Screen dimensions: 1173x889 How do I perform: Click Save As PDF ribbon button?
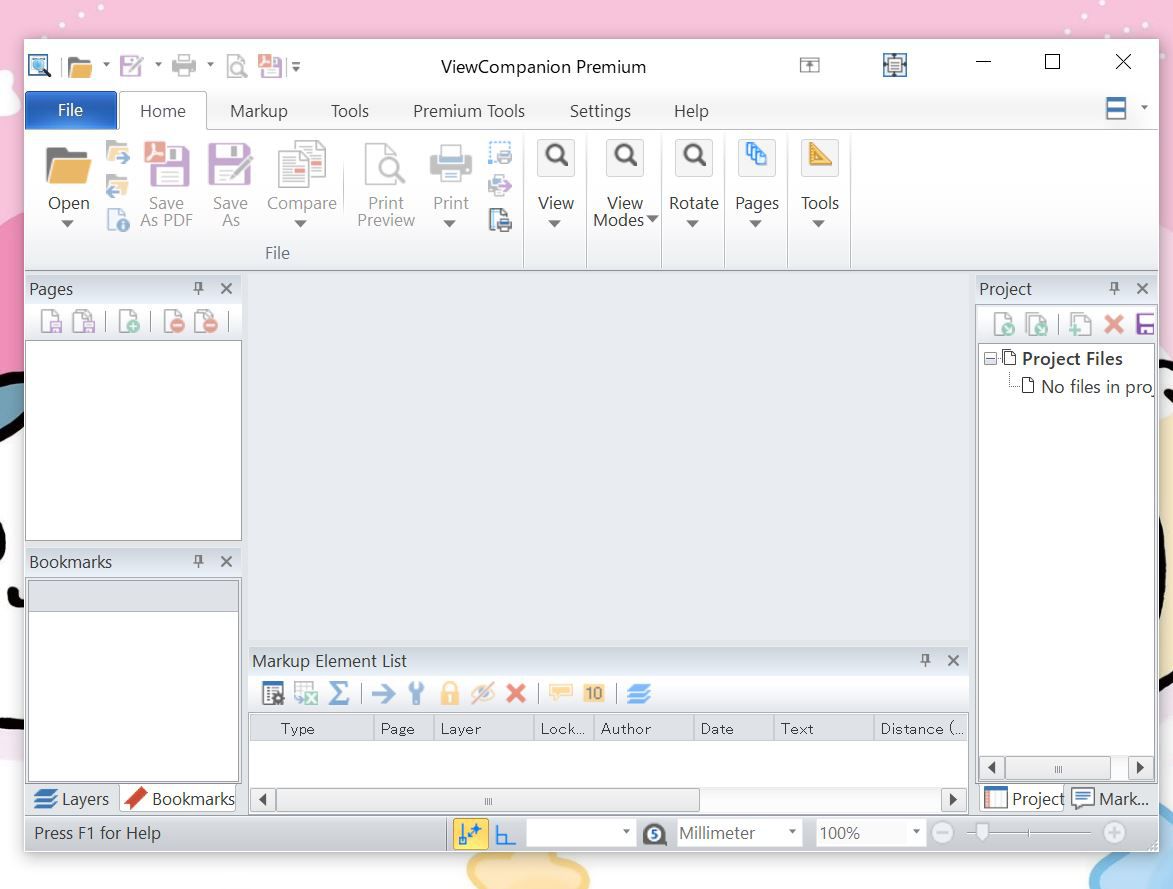166,184
